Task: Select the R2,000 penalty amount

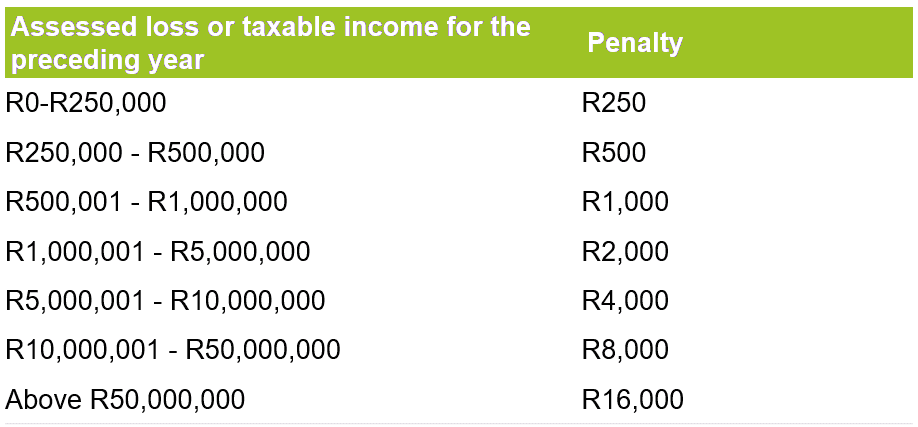Action: 625,251
